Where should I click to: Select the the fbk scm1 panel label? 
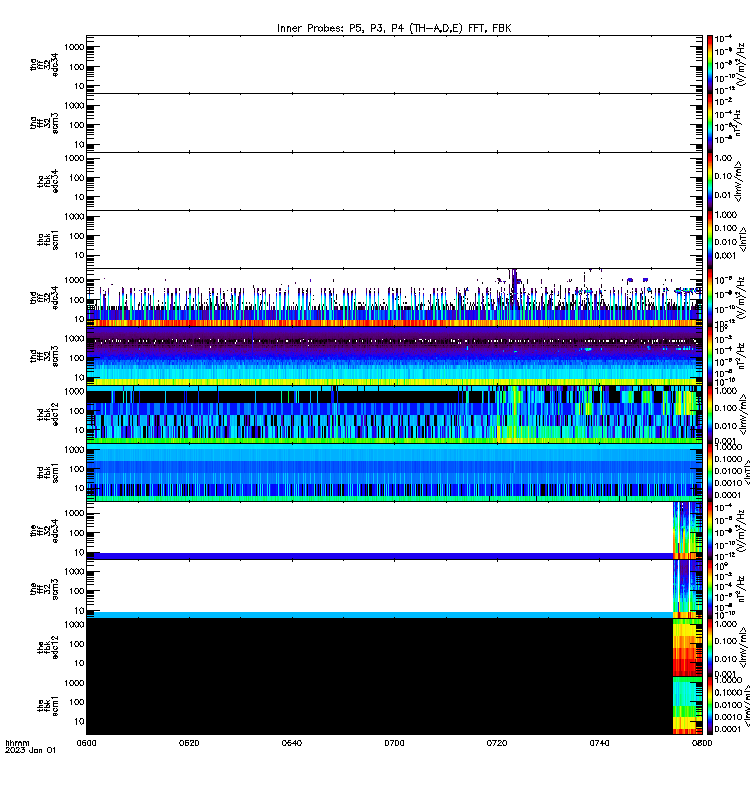click(x=48, y=706)
